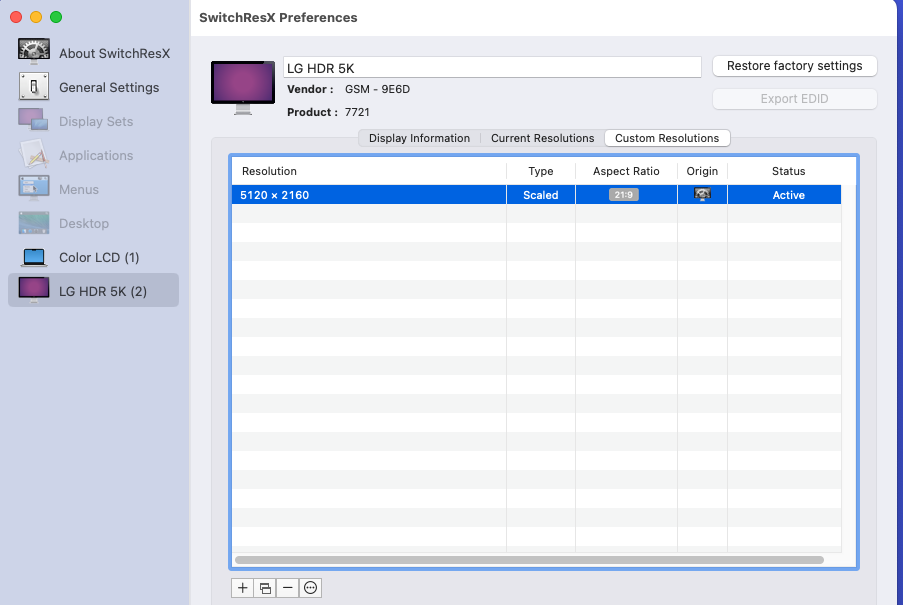Select the Color LCD laptop icon
The width and height of the screenshot is (903, 605).
(x=33, y=257)
